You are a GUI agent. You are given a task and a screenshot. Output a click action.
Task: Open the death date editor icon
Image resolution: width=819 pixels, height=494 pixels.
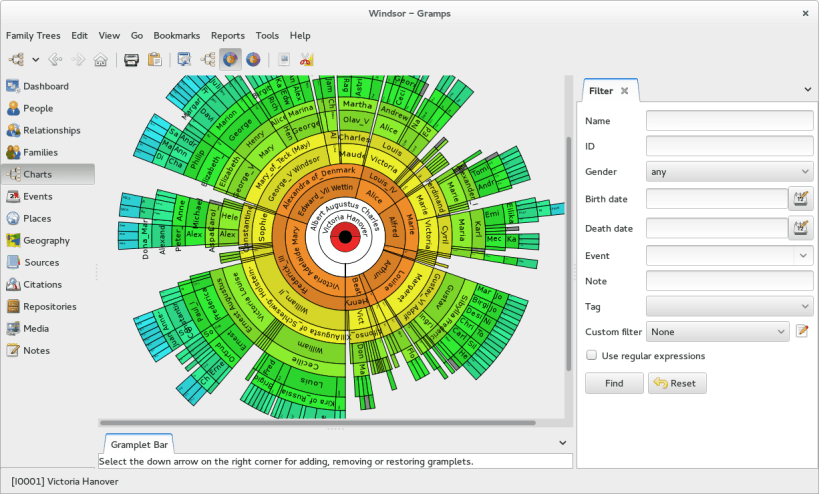pyautogui.click(x=800, y=228)
